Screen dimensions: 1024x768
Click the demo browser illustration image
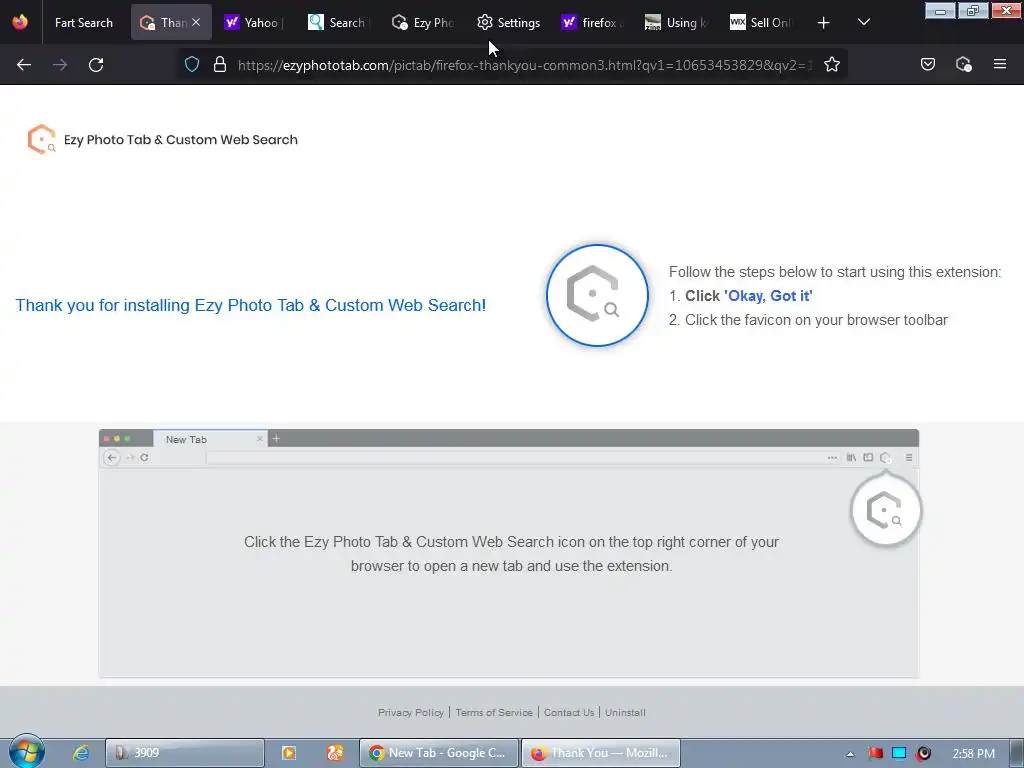coord(509,553)
